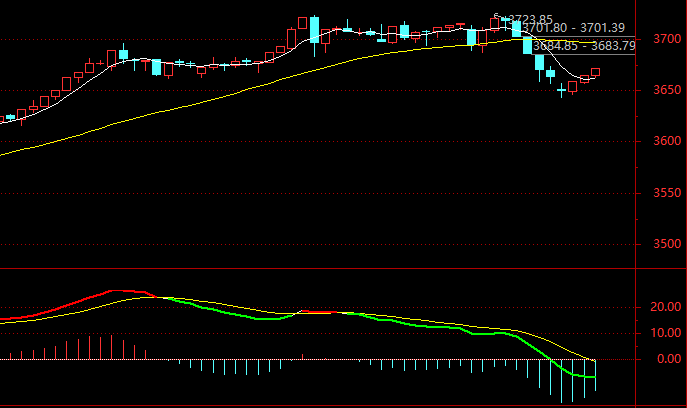Select the cyan doji candle at the chart low
Screen dimensions: 687x408
click(x=562, y=90)
